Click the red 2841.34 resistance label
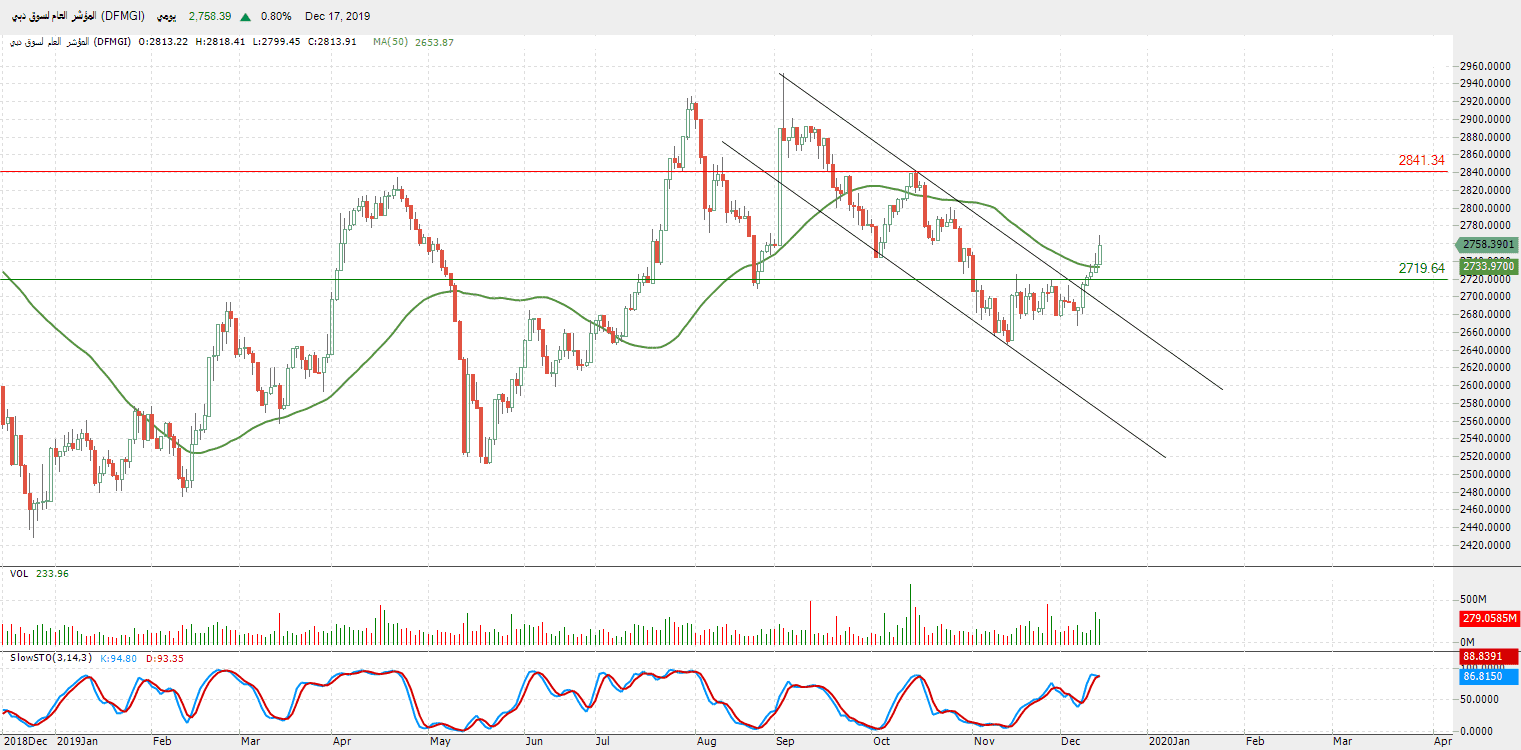 [x=1422, y=160]
